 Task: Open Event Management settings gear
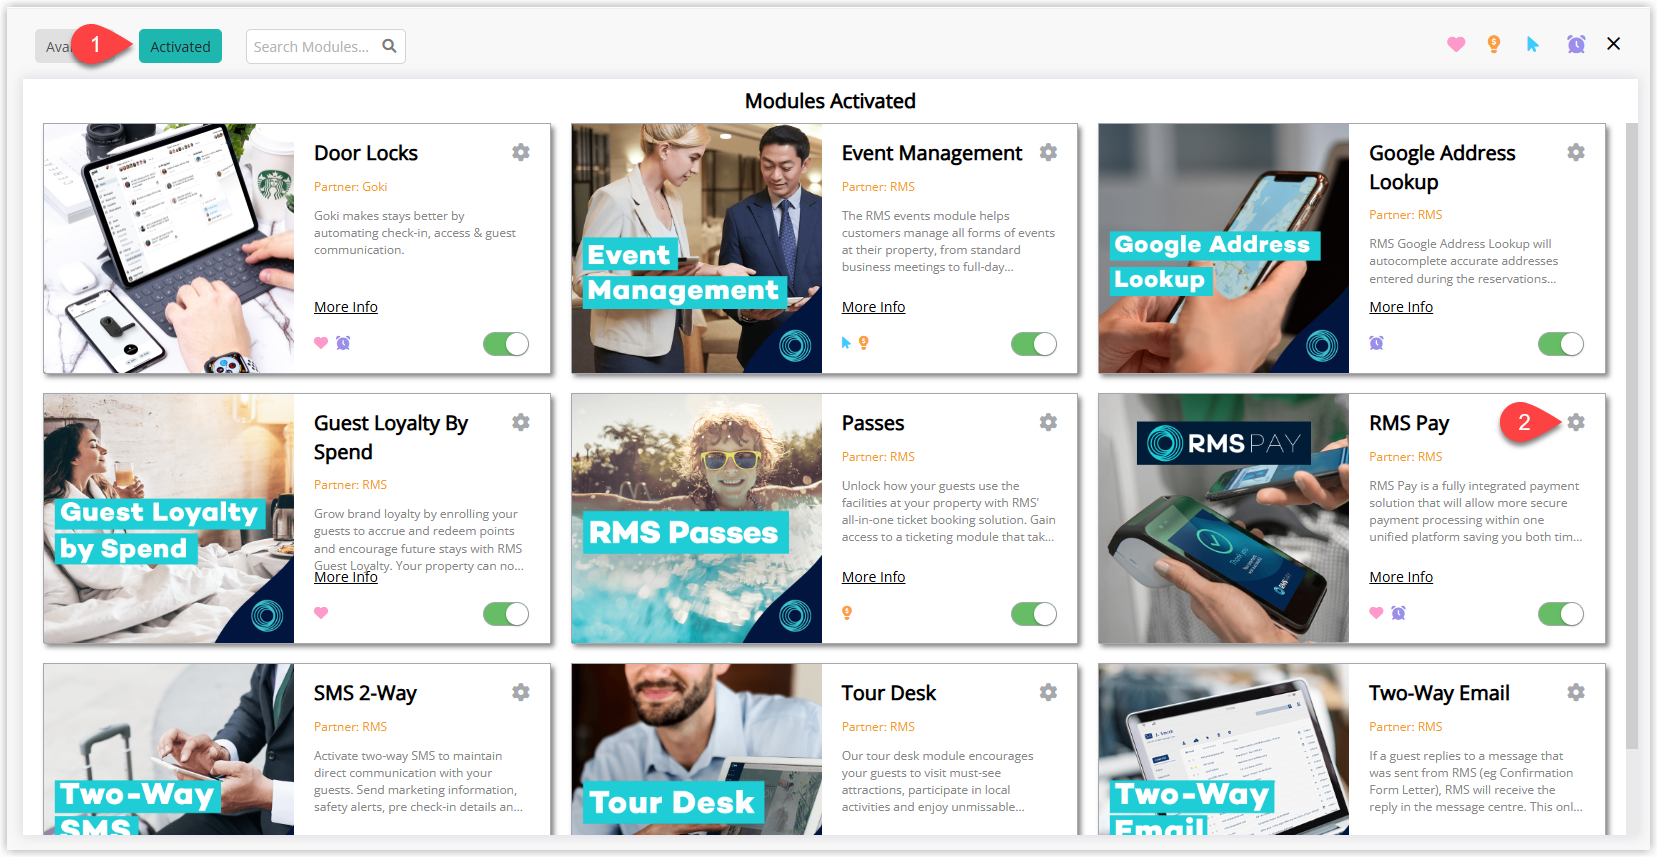(1048, 152)
